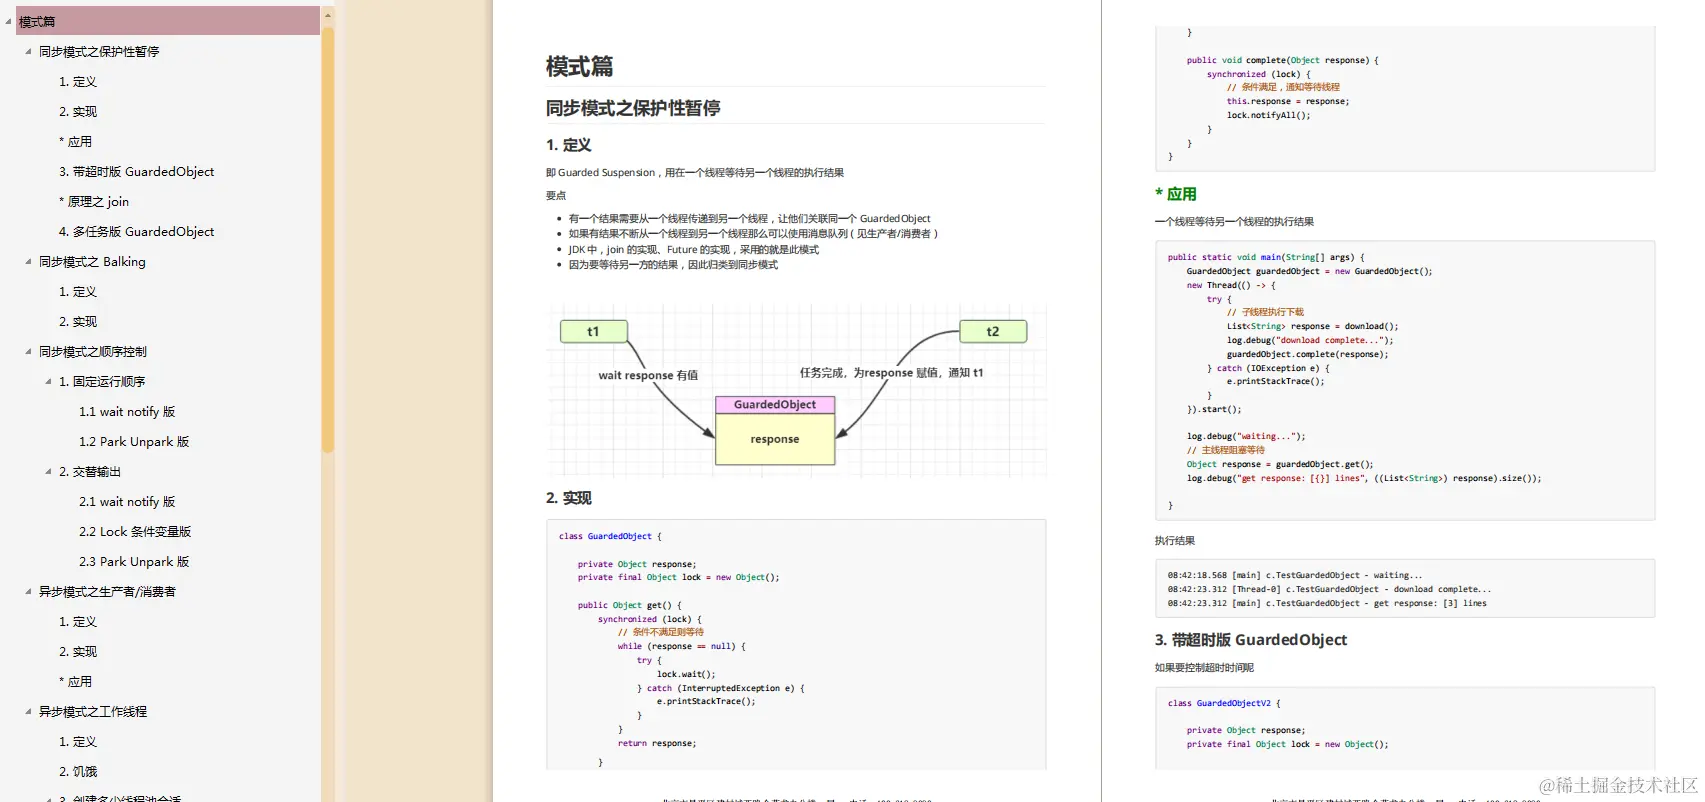The height and width of the screenshot is (802, 1705).
Task: Click the outline panel's orange scrollbar thumb
Action: click(328, 240)
